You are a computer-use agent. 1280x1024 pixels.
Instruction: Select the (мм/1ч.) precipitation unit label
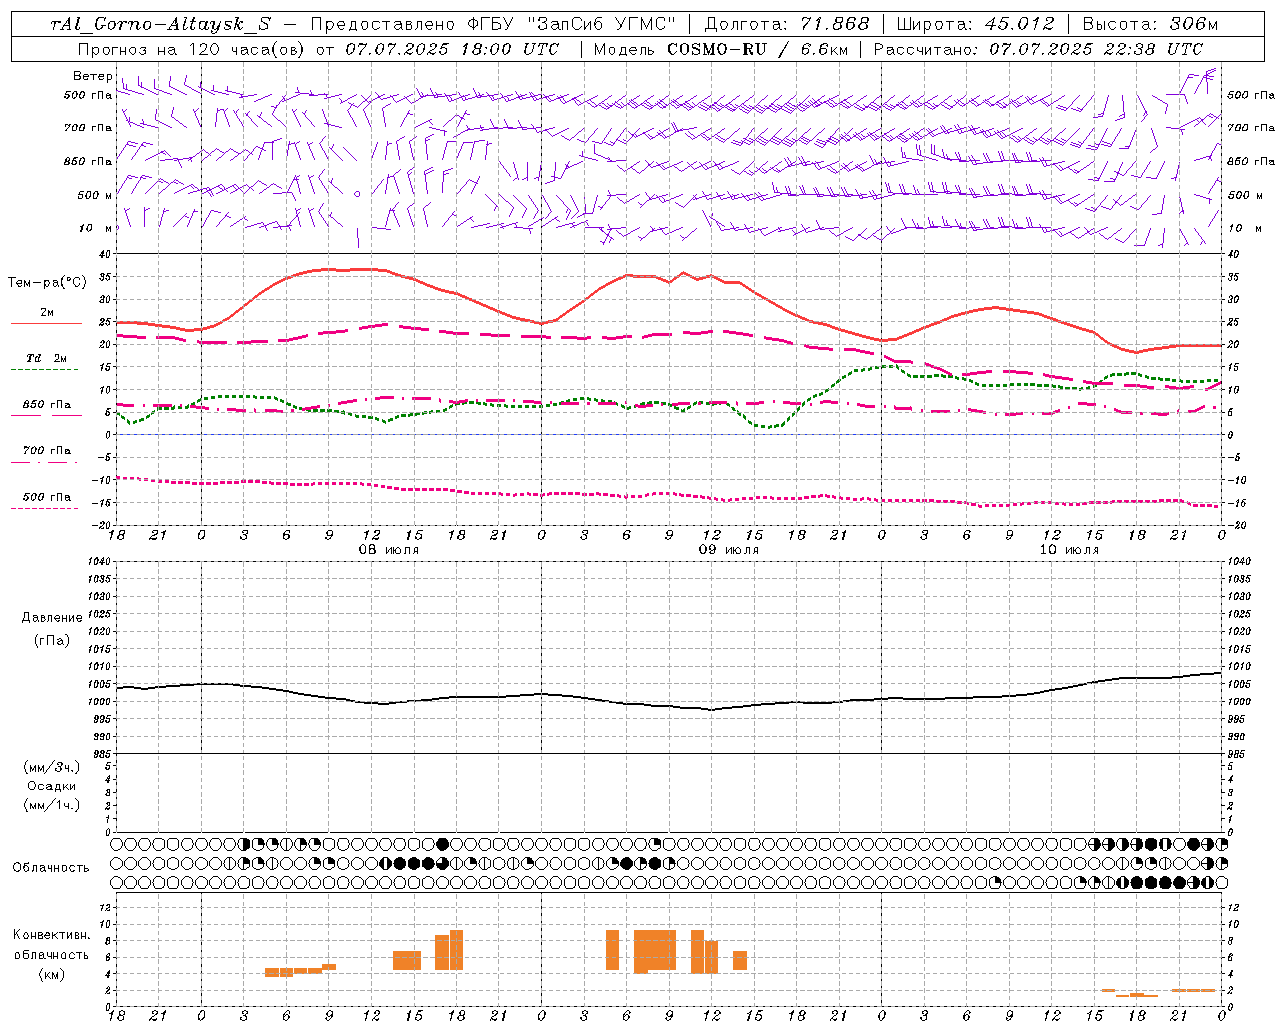(x=51, y=805)
